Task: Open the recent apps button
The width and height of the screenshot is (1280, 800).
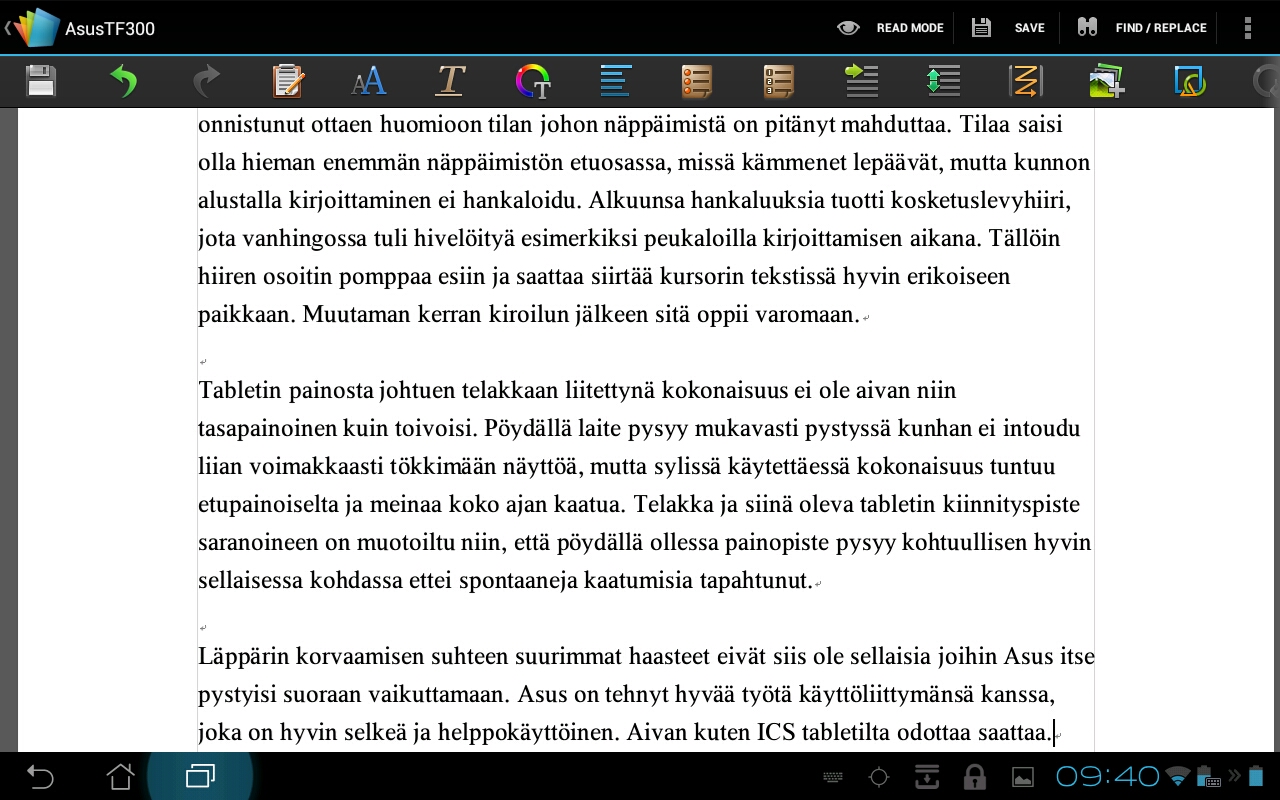Action: 200,776
